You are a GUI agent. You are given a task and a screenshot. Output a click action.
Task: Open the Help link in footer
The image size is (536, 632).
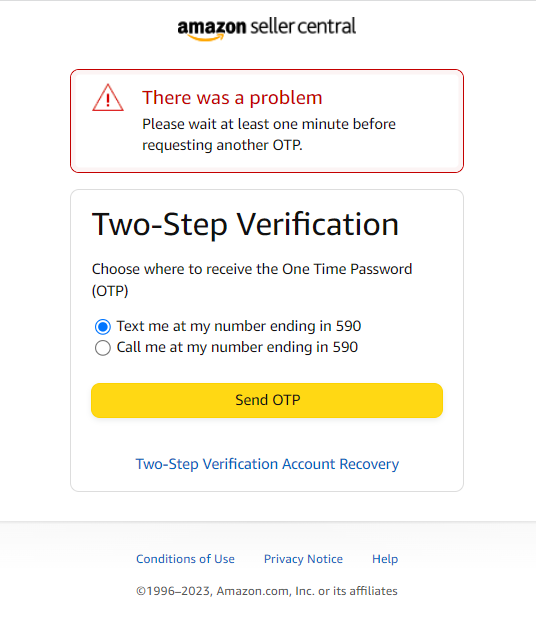(x=385, y=559)
